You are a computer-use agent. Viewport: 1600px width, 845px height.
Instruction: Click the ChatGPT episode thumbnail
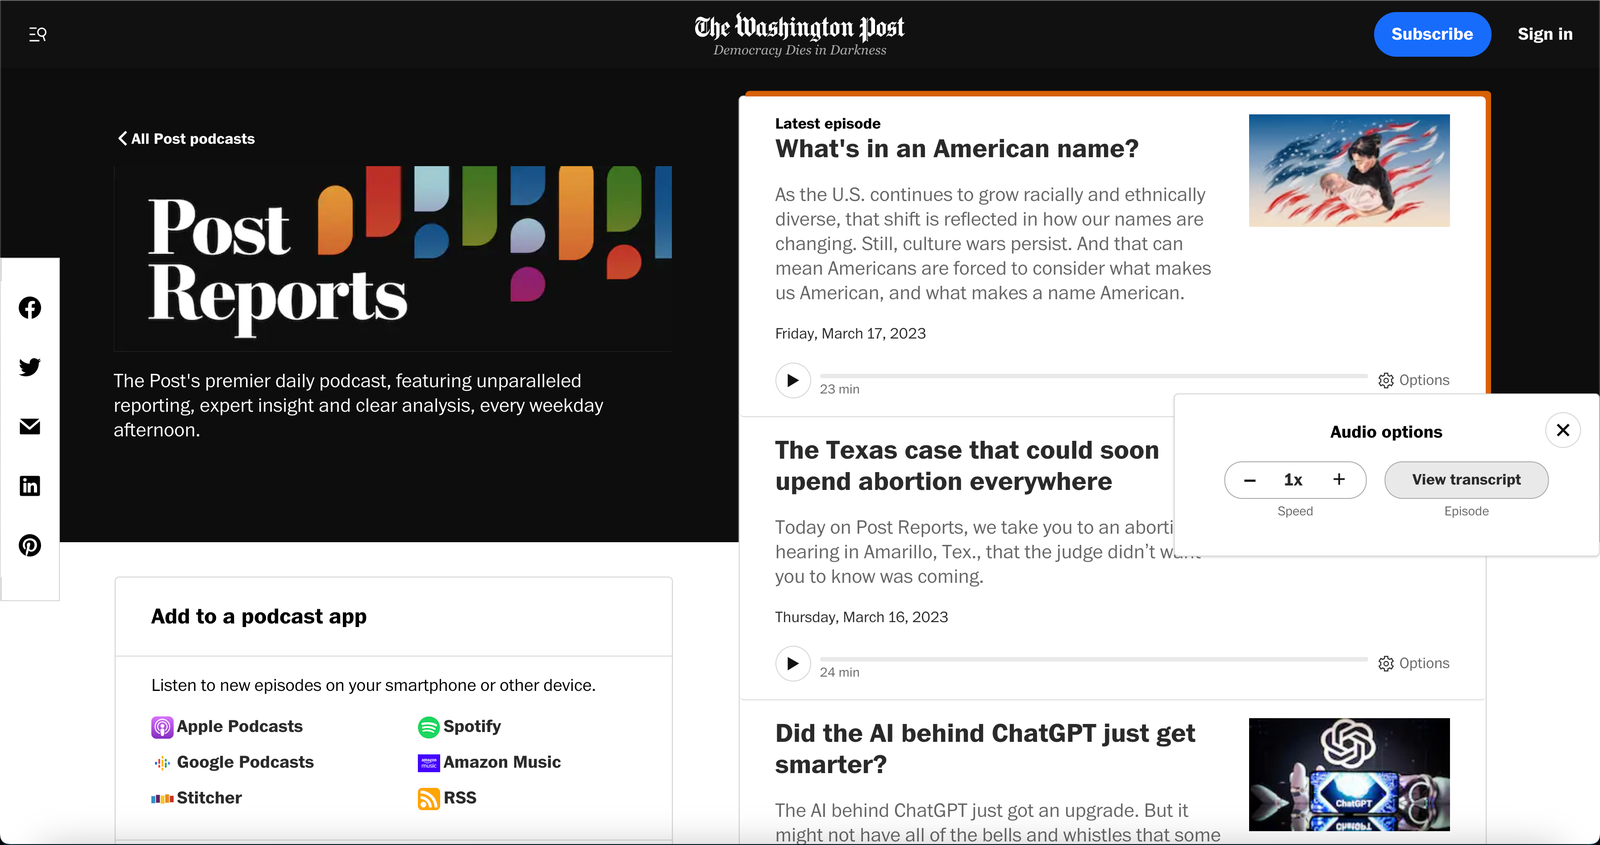click(1349, 774)
